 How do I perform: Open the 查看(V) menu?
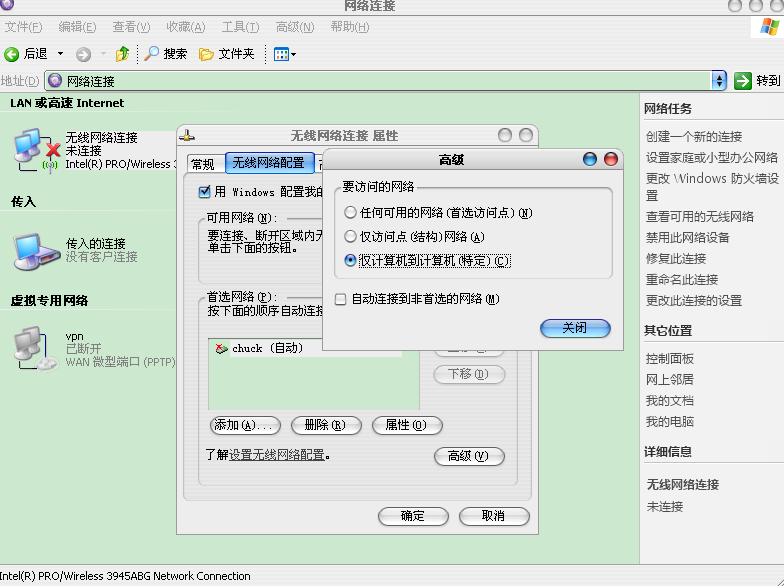tap(131, 27)
